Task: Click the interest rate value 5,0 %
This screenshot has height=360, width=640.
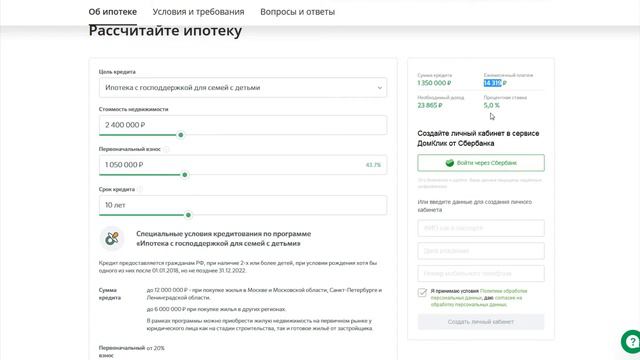Action: pyautogui.click(x=491, y=105)
